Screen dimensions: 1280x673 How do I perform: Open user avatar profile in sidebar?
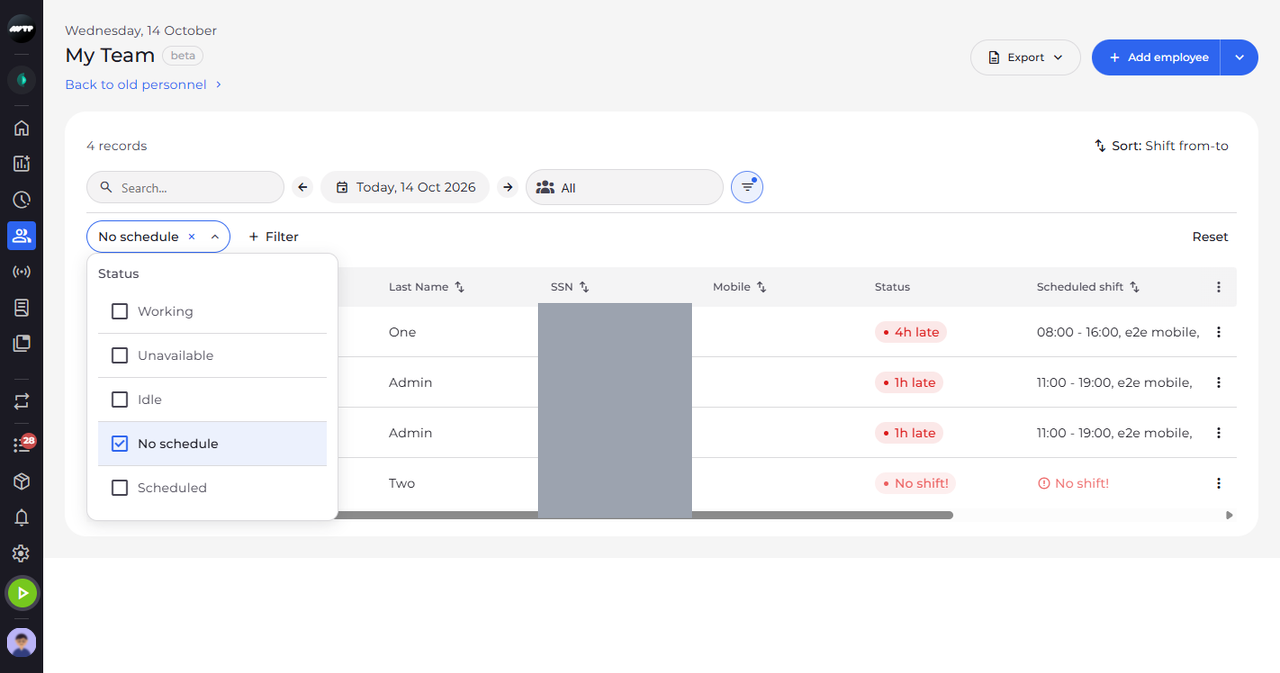click(x=22, y=642)
